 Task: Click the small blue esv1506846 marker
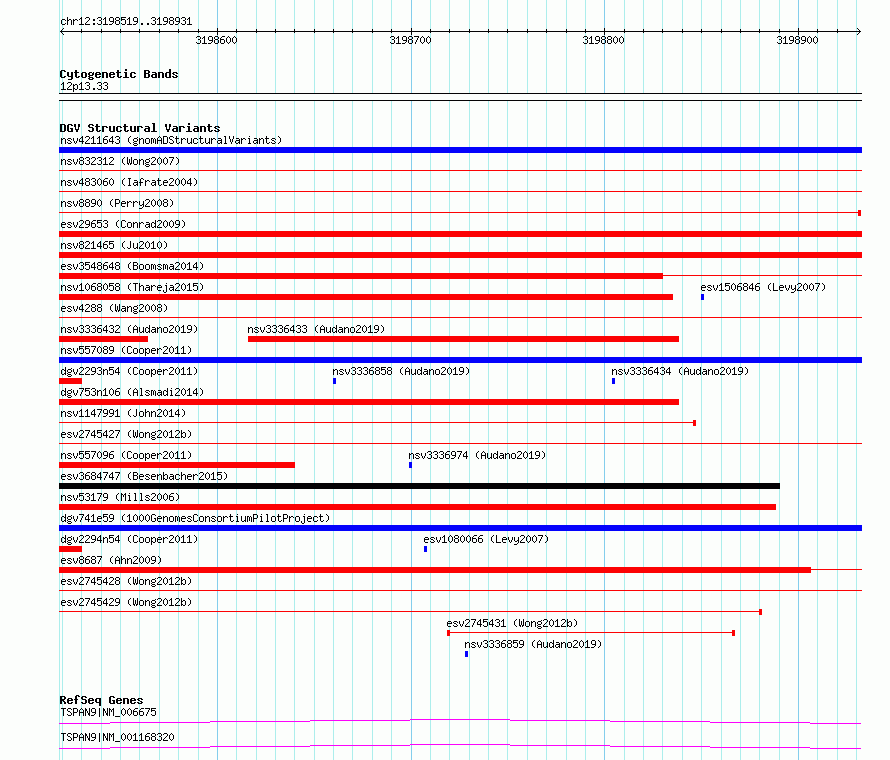pyautogui.click(x=702, y=297)
